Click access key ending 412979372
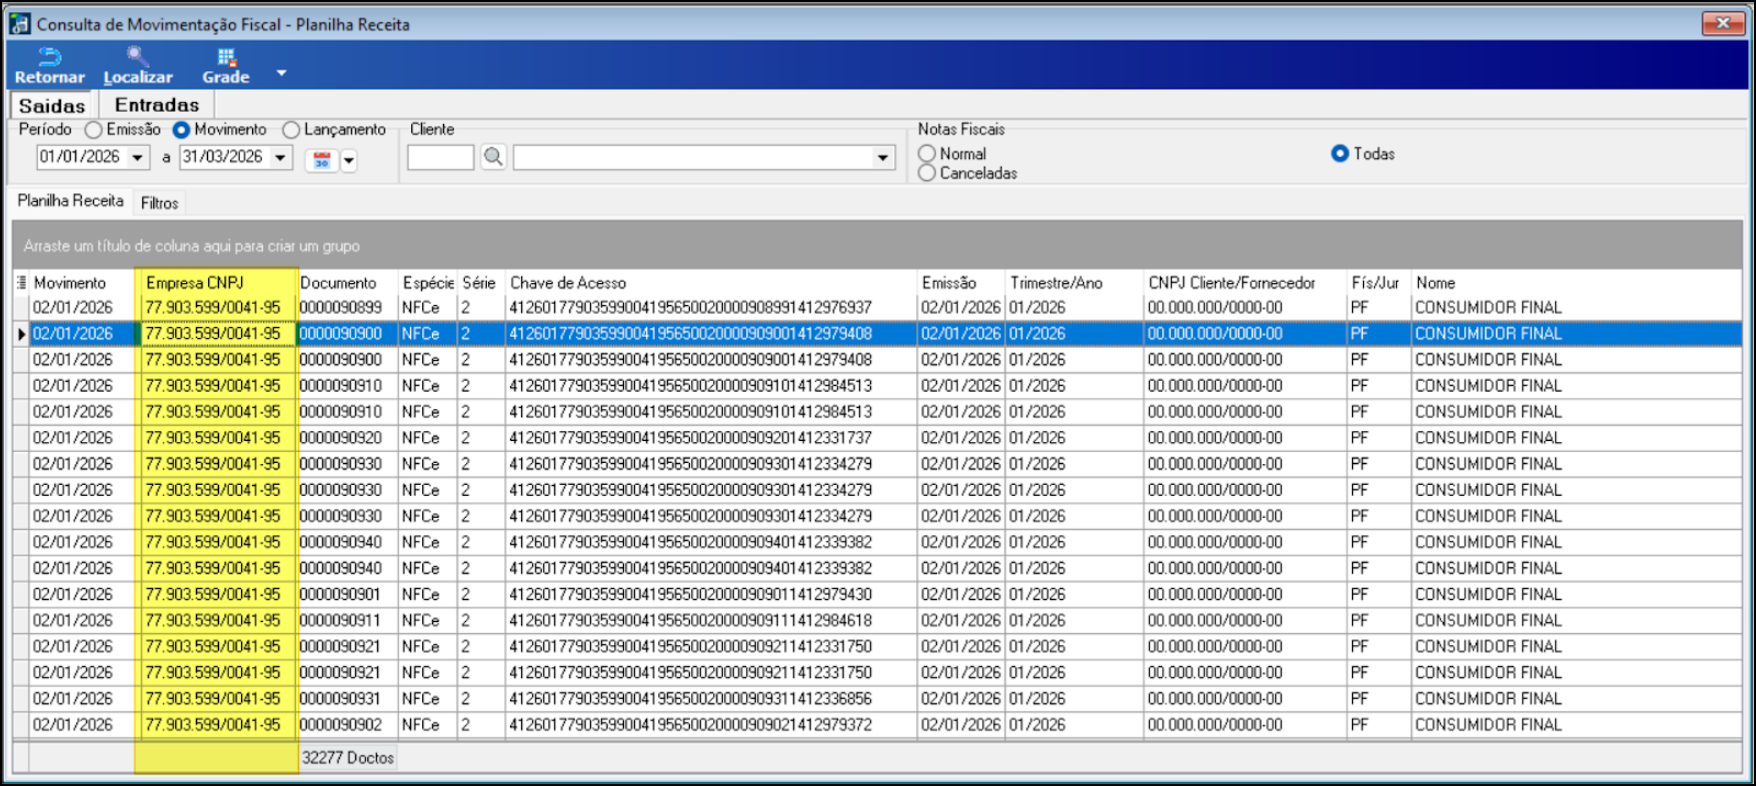The width and height of the screenshot is (1756, 786). (x=711, y=724)
